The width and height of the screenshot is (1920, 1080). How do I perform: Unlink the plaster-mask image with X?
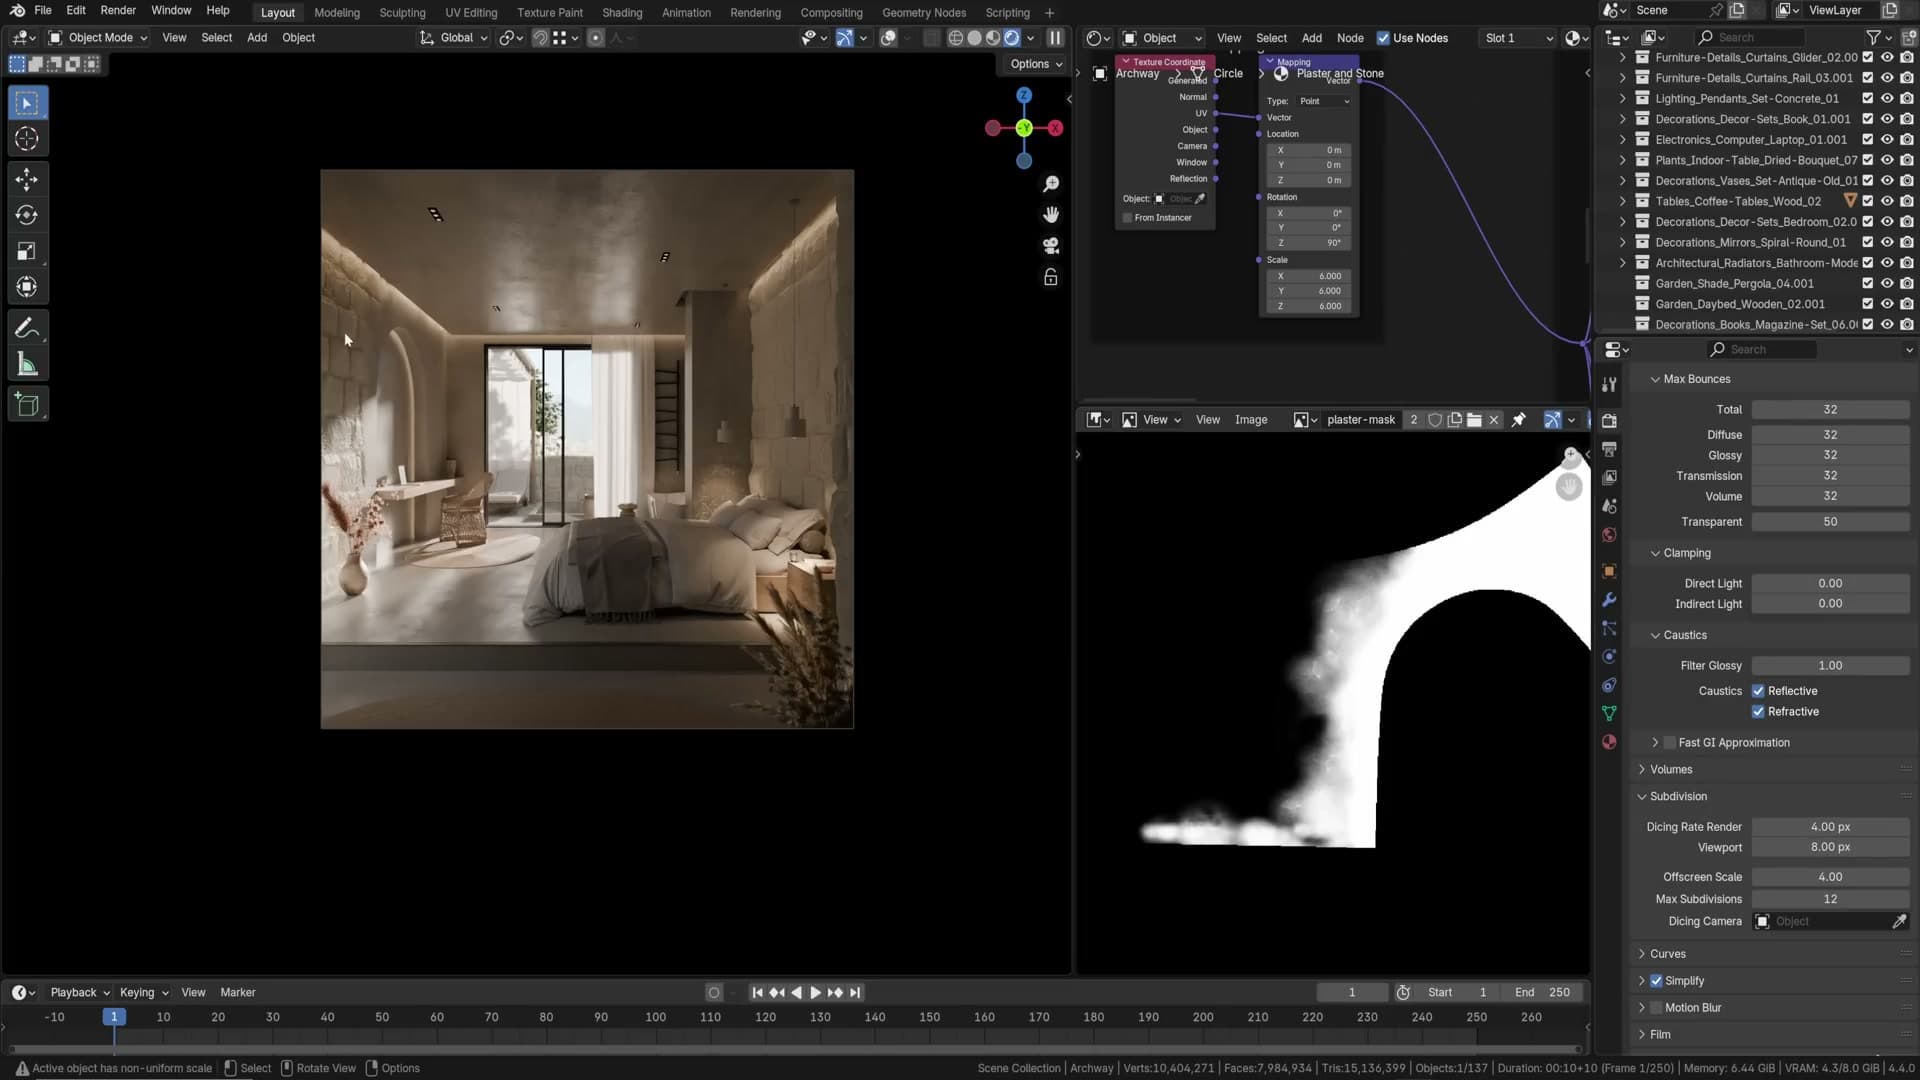click(1494, 420)
